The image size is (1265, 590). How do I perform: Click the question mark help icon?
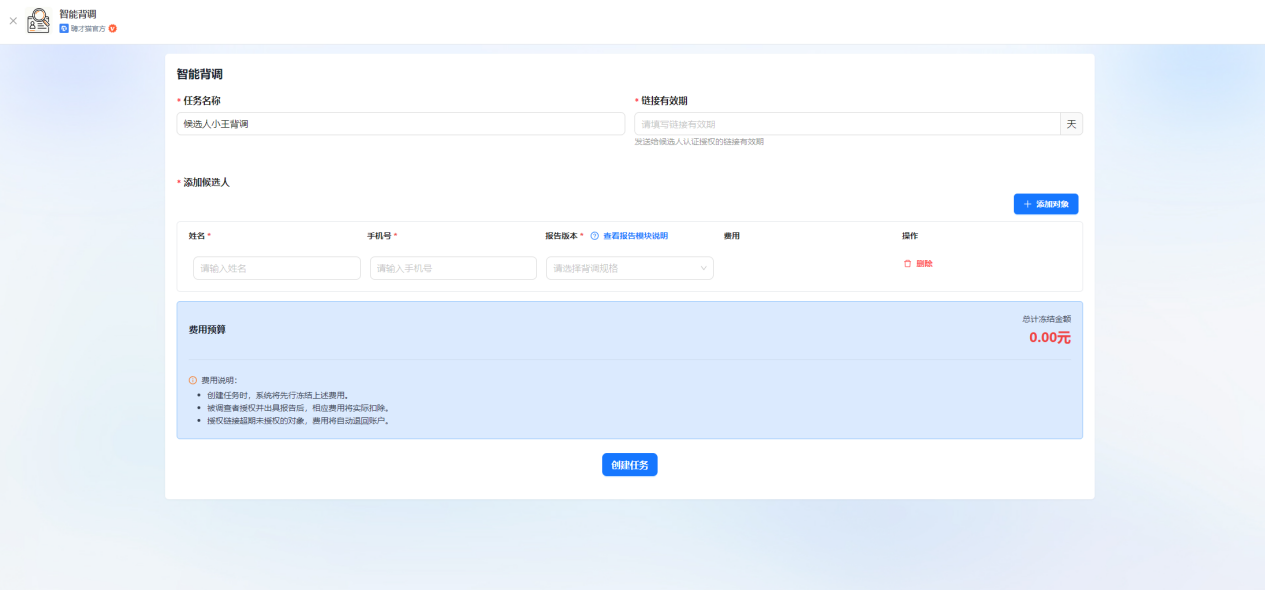pyautogui.click(x=594, y=236)
